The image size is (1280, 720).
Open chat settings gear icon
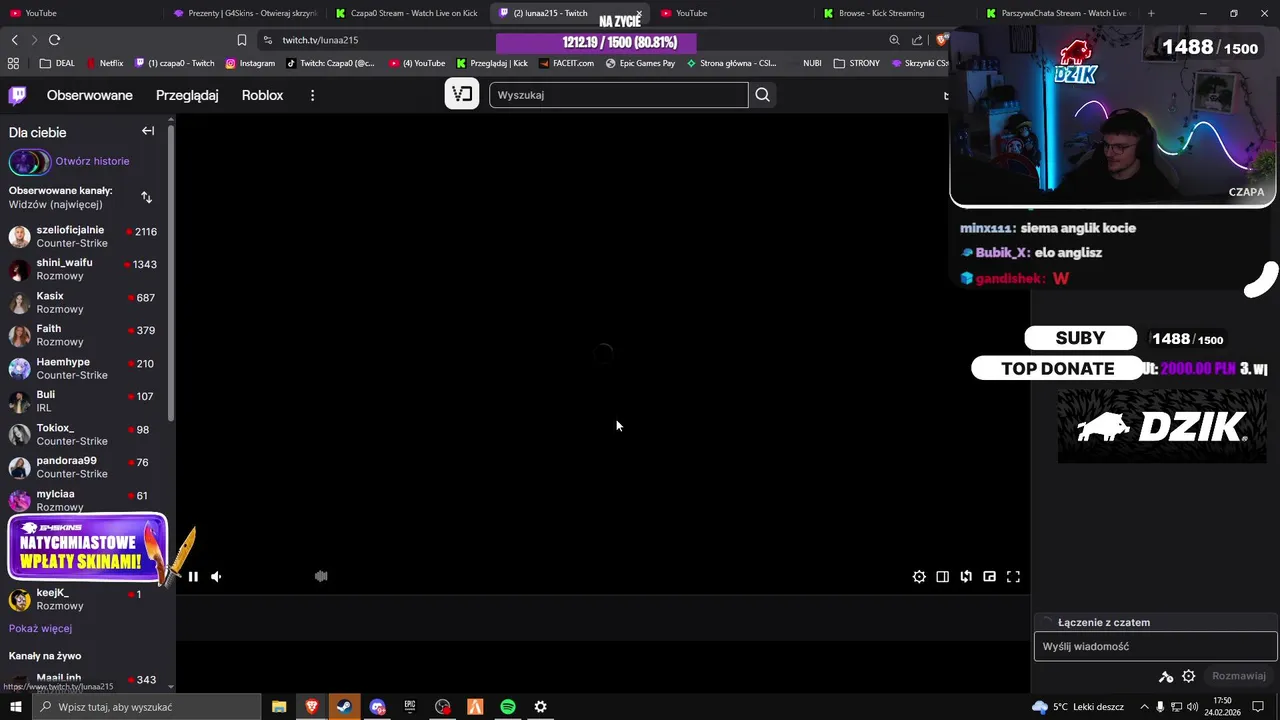1189,677
